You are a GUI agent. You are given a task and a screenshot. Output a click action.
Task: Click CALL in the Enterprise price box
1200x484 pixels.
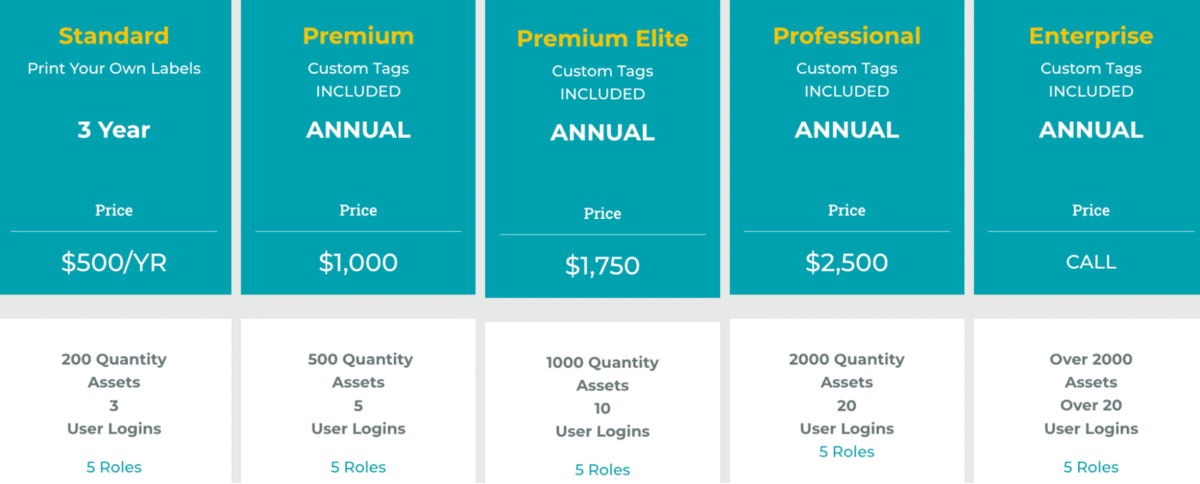pos(1091,263)
